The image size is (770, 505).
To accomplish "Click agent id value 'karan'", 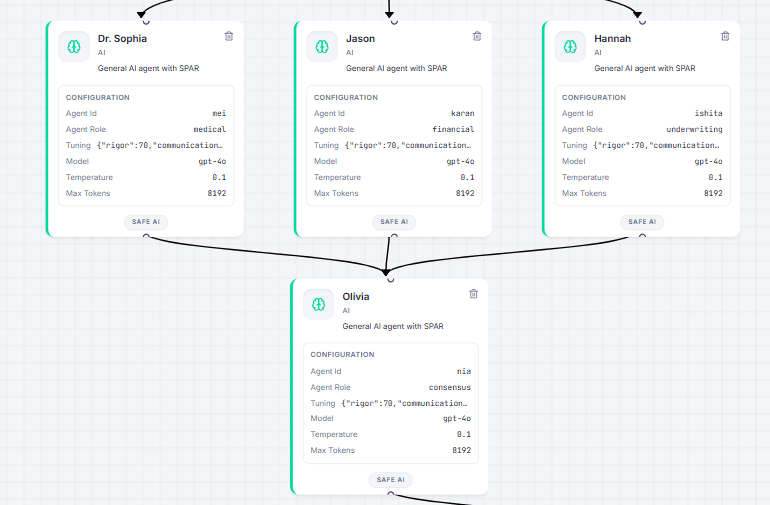I will point(463,113).
